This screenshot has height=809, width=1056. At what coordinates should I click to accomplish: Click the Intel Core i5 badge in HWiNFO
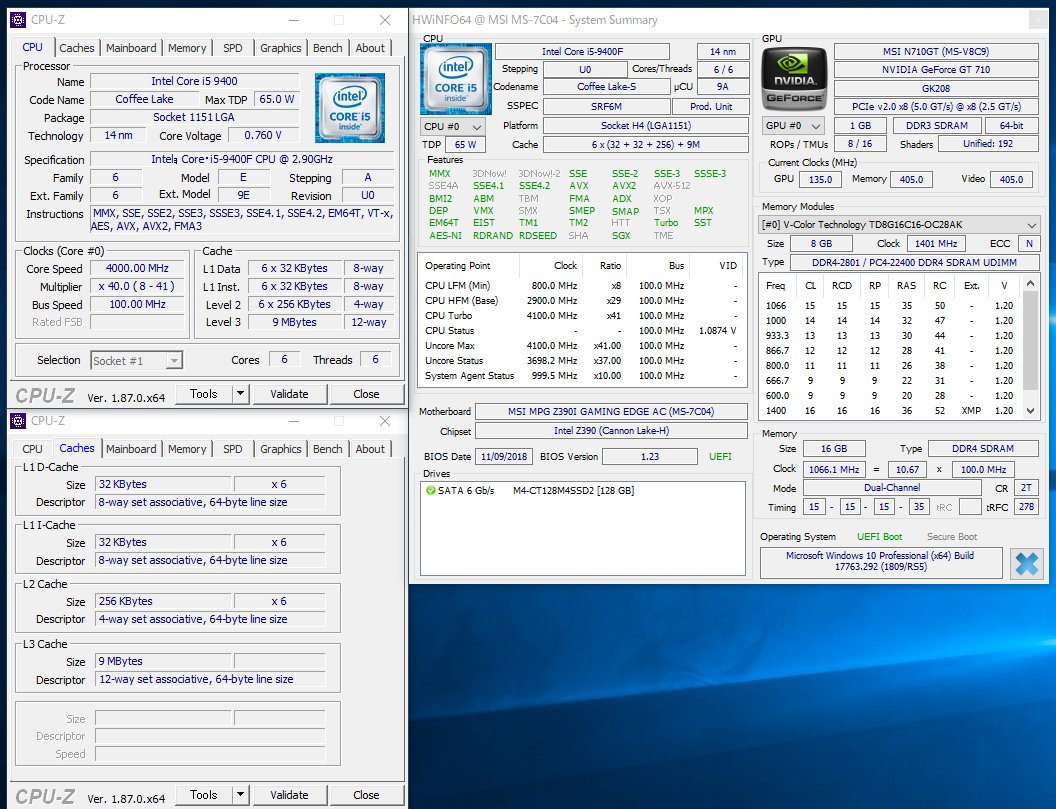click(455, 79)
